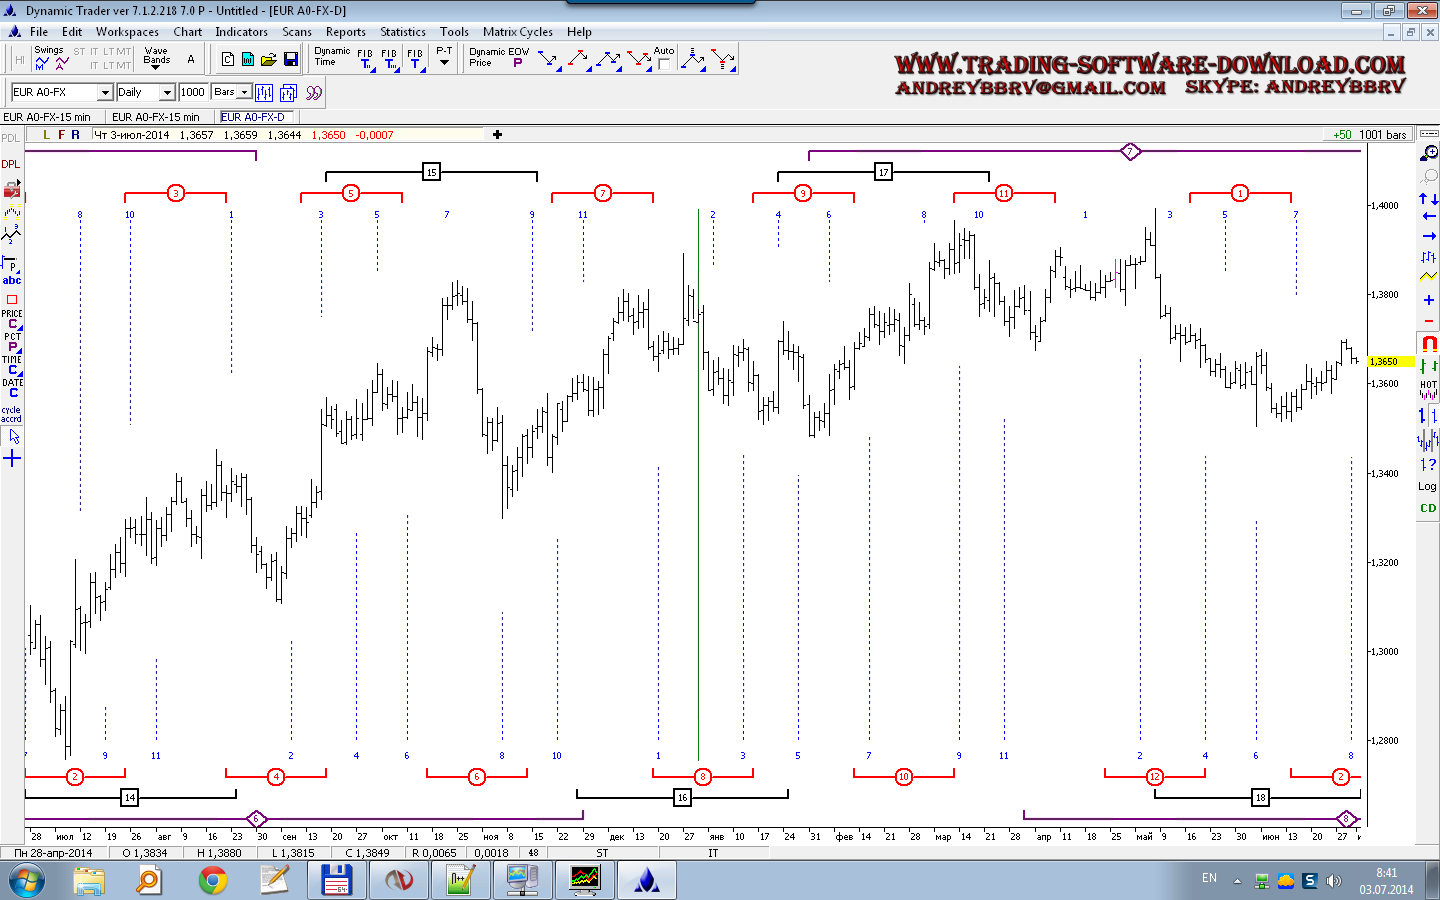
Task: Click the Save floppy disk icon
Action: point(291,60)
